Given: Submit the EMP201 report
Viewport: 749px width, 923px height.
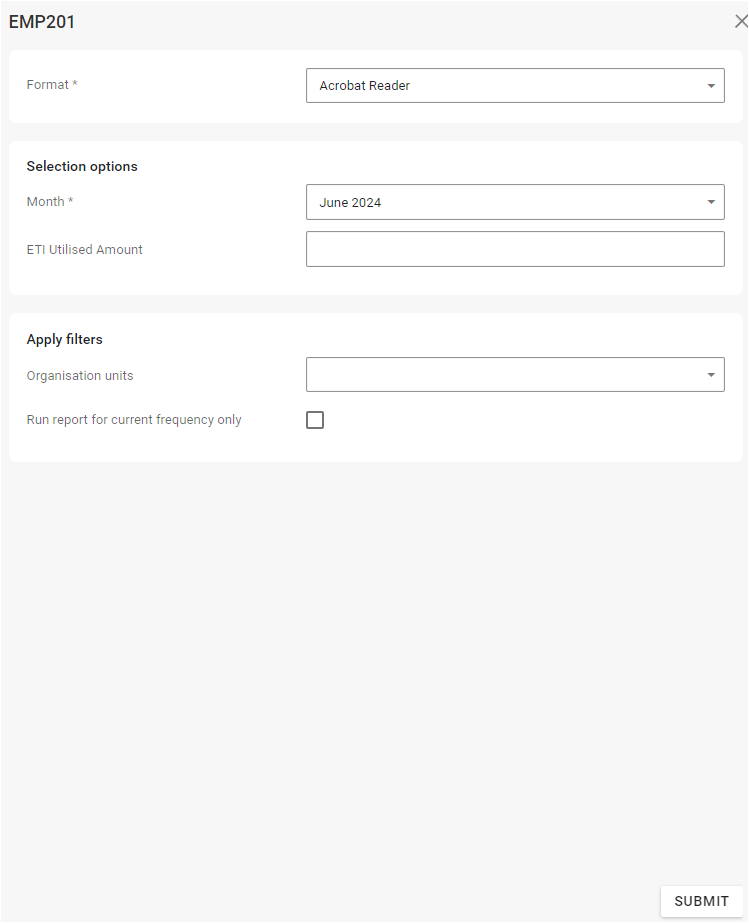Looking at the screenshot, I should pyautogui.click(x=701, y=901).
